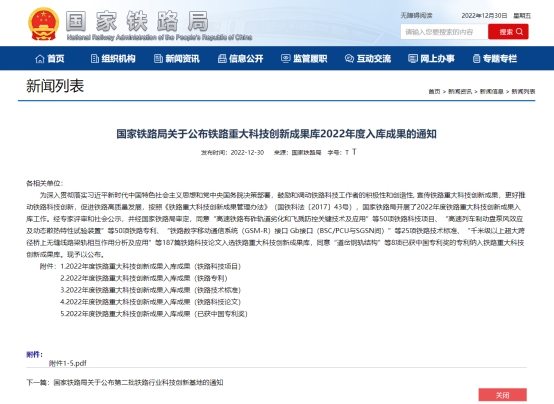The height and width of the screenshot is (404, 554).
Task: Click the 无障碍阅读 link
Action: pyautogui.click(x=416, y=16)
